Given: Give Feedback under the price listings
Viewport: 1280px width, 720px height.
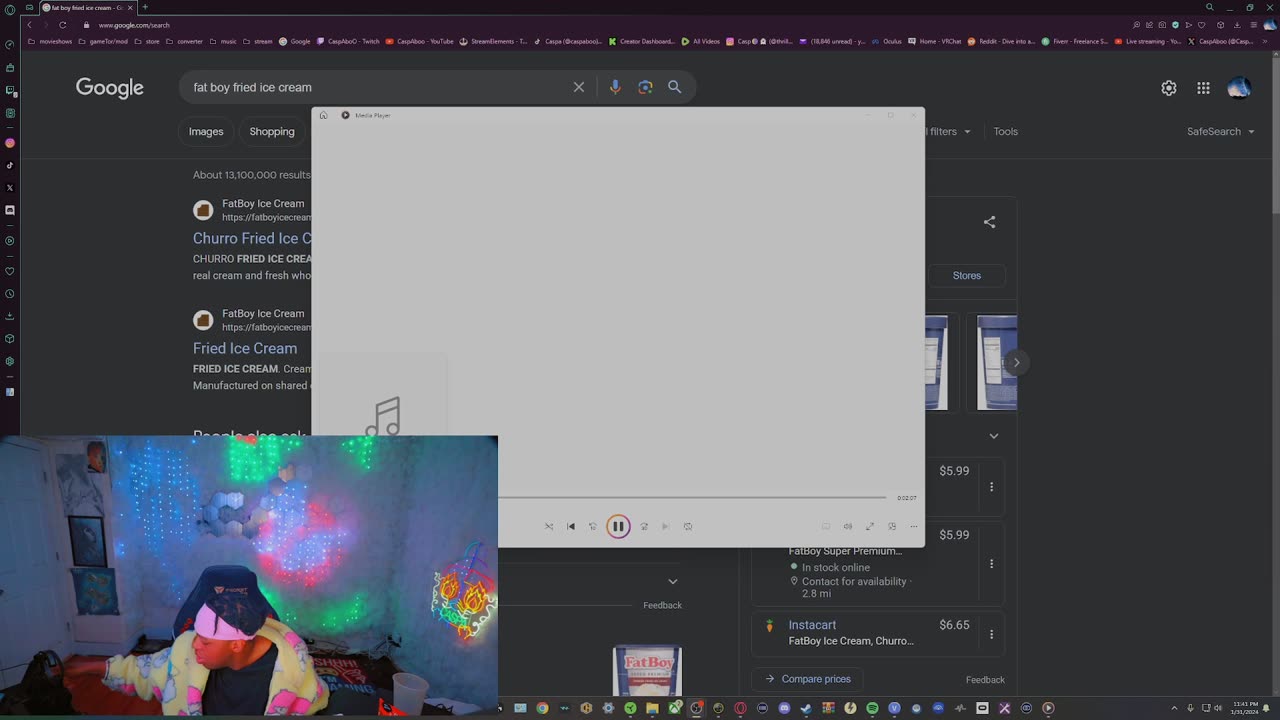Looking at the screenshot, I should click(985, 680).
